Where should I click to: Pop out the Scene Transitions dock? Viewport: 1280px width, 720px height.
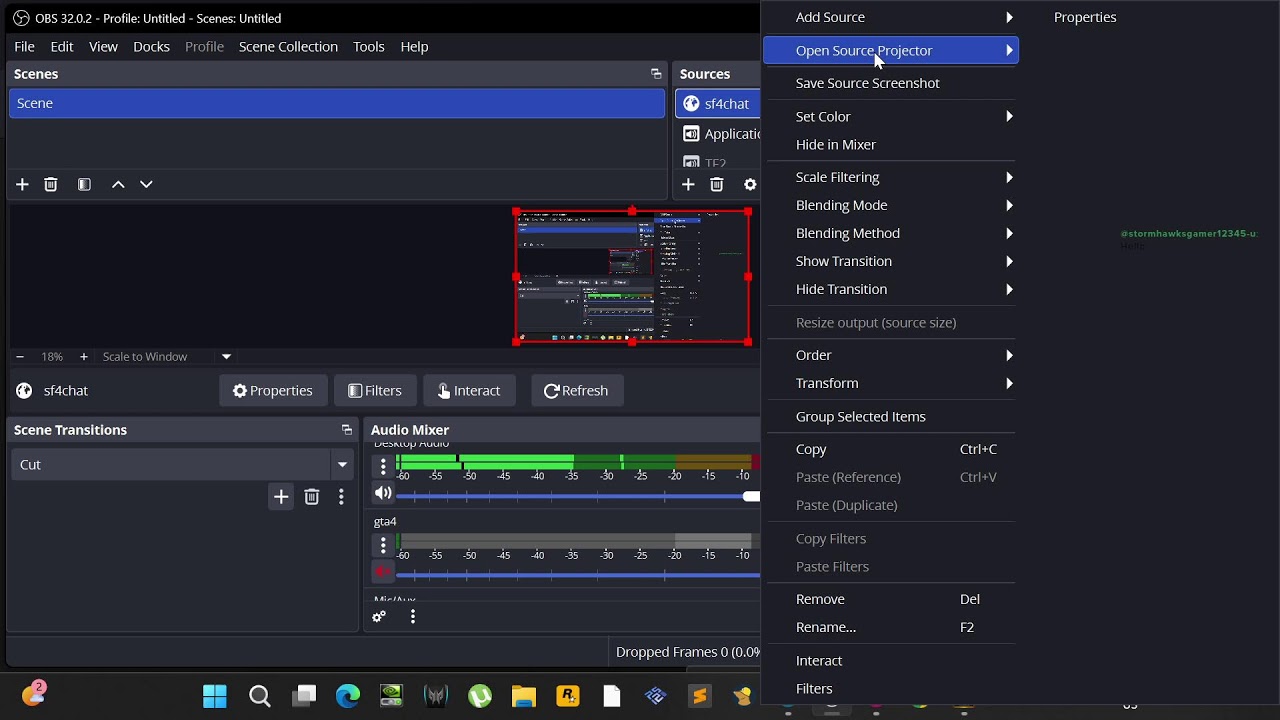[347, 430]
